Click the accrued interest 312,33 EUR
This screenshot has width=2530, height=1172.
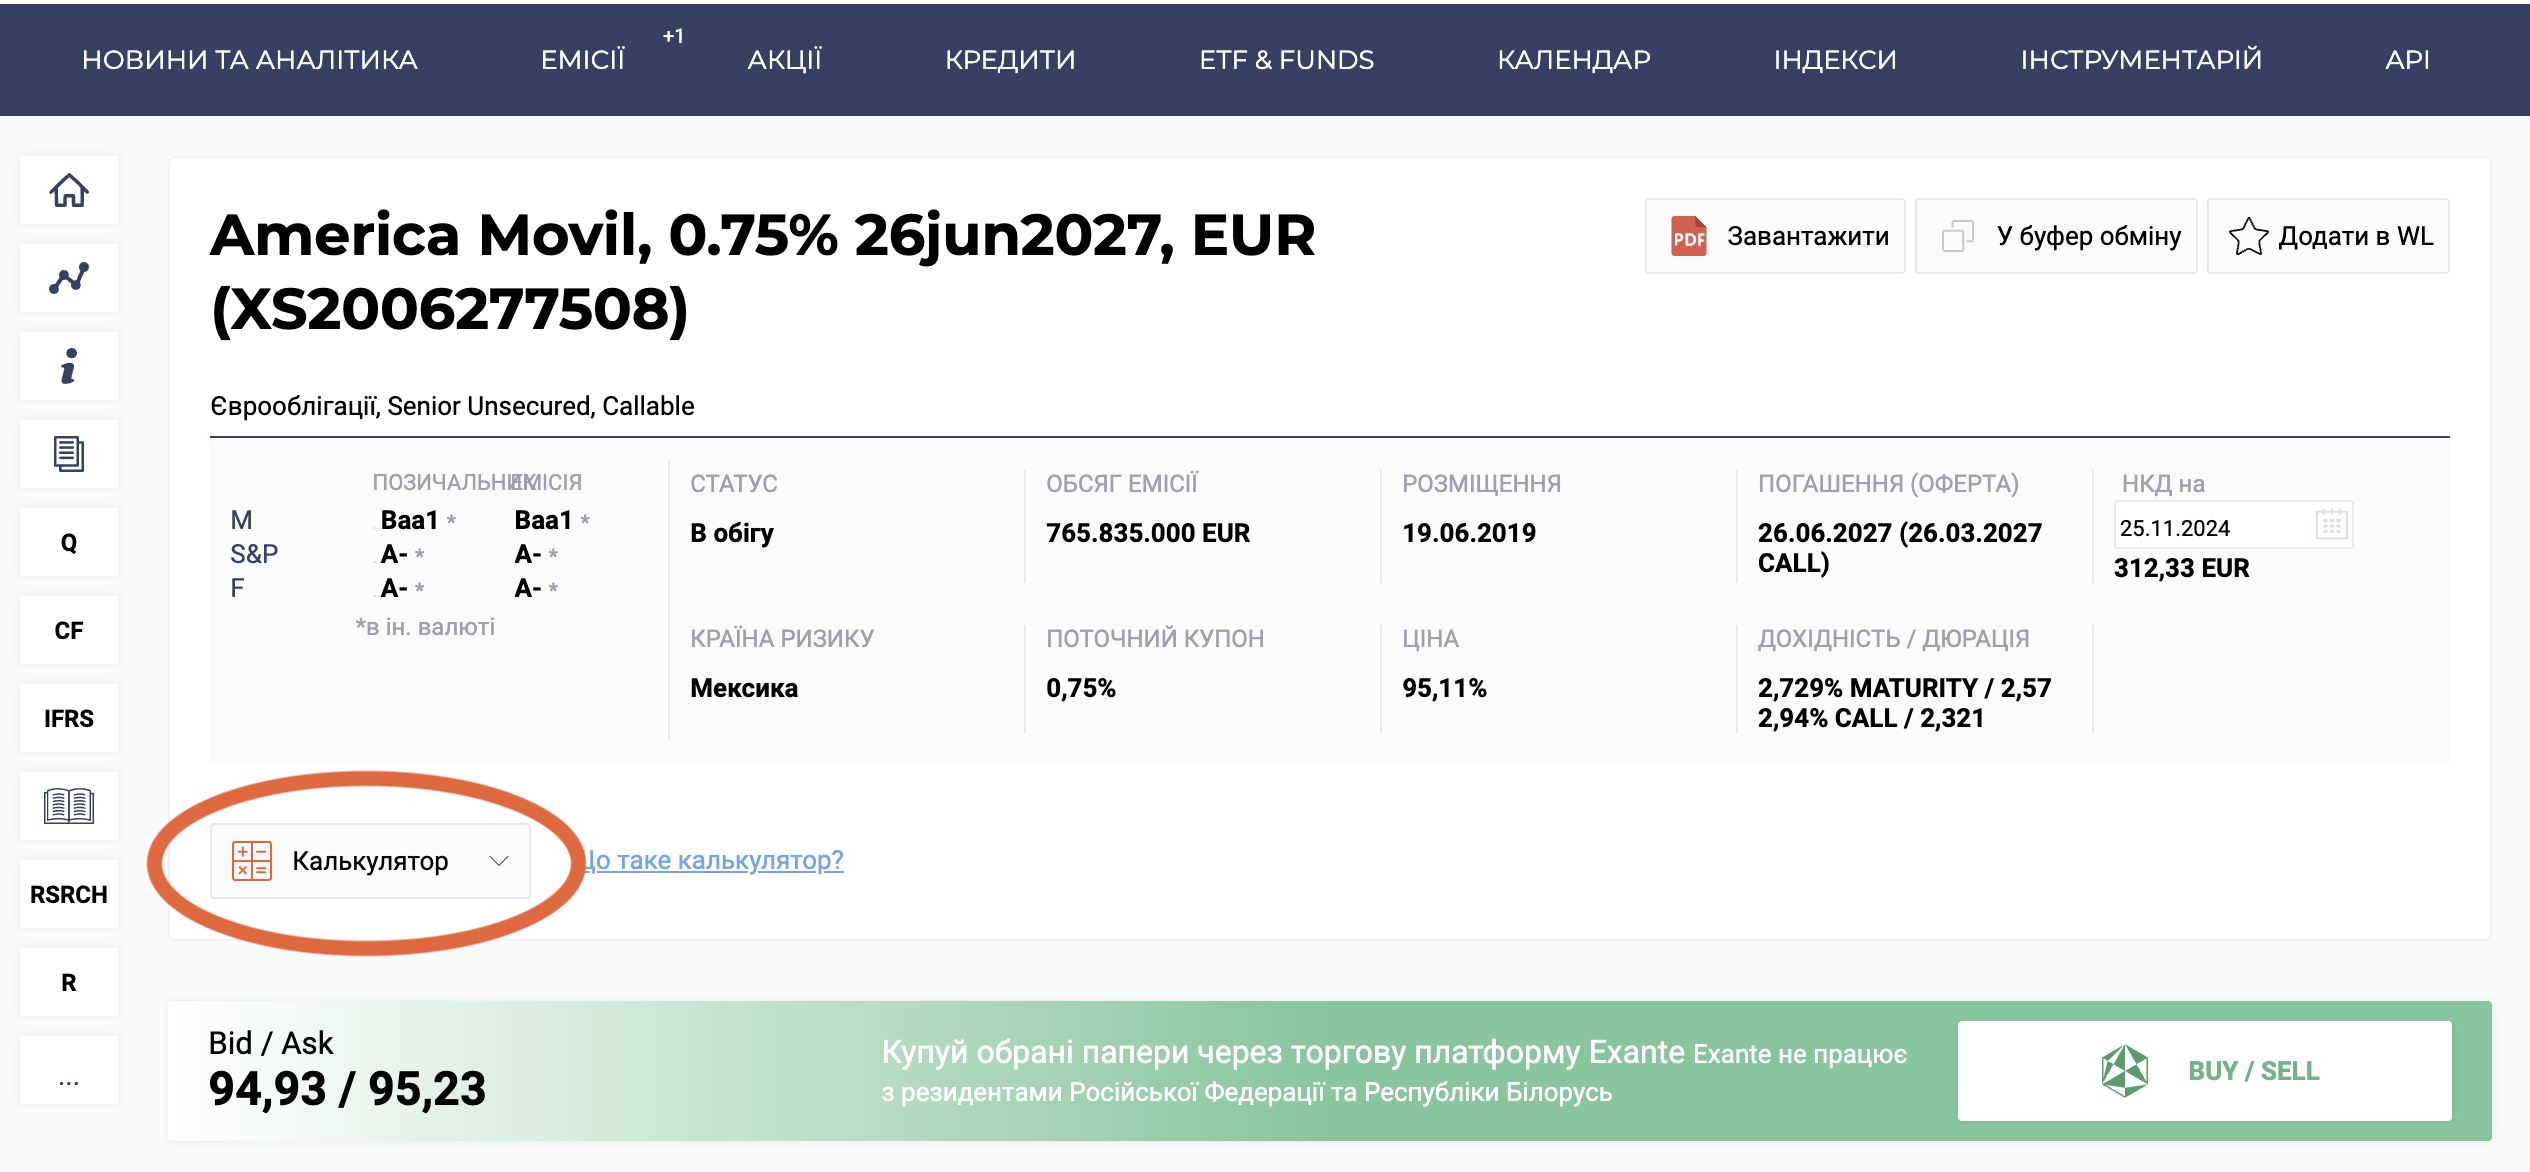click(2182, 568)
